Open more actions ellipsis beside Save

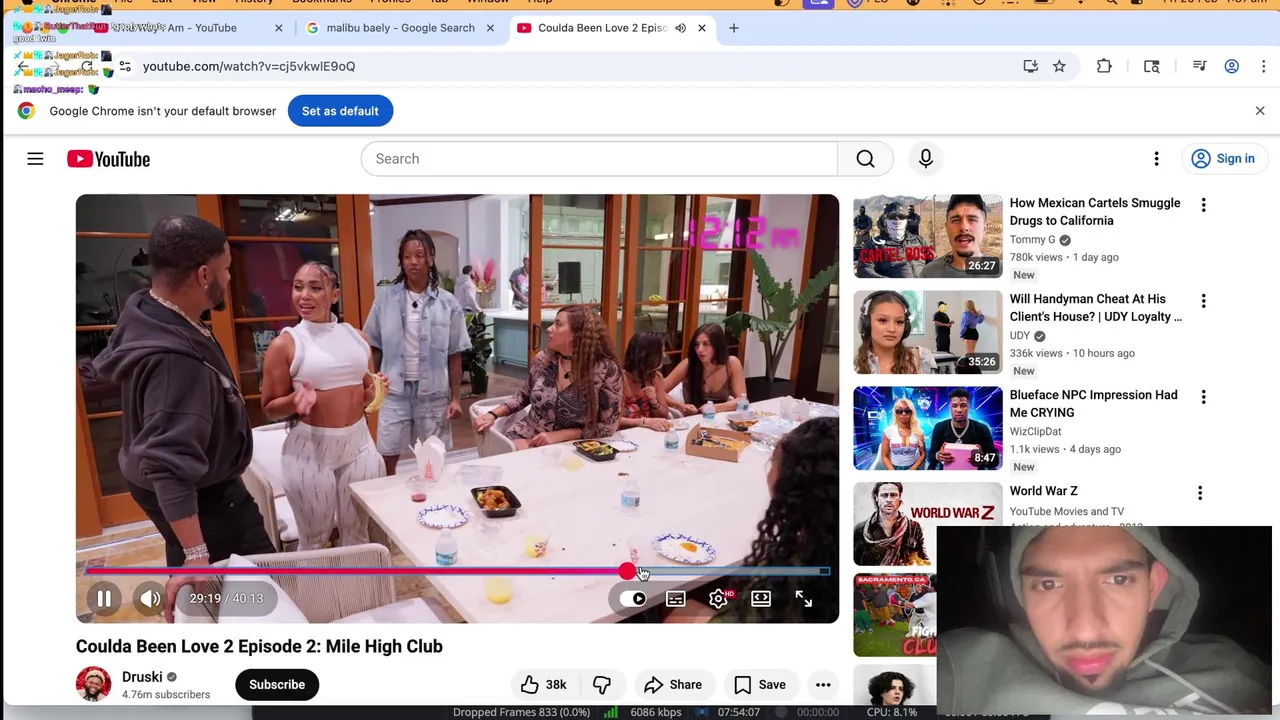point(823,685)
